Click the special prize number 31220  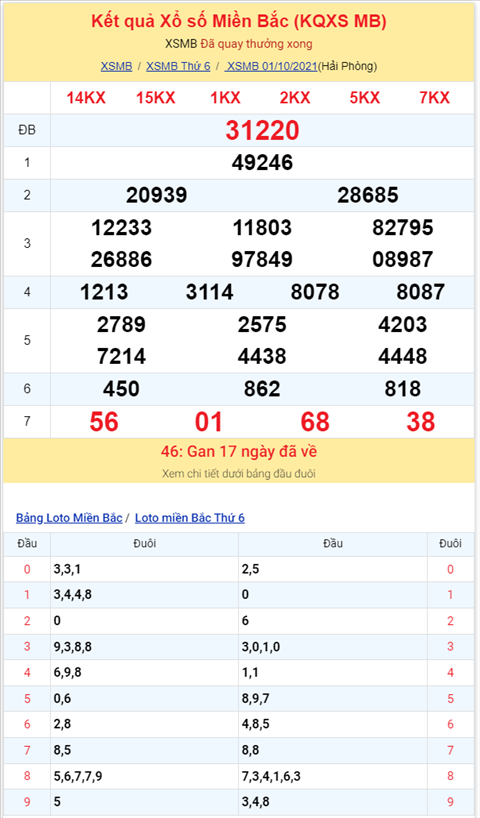(262, 130)
